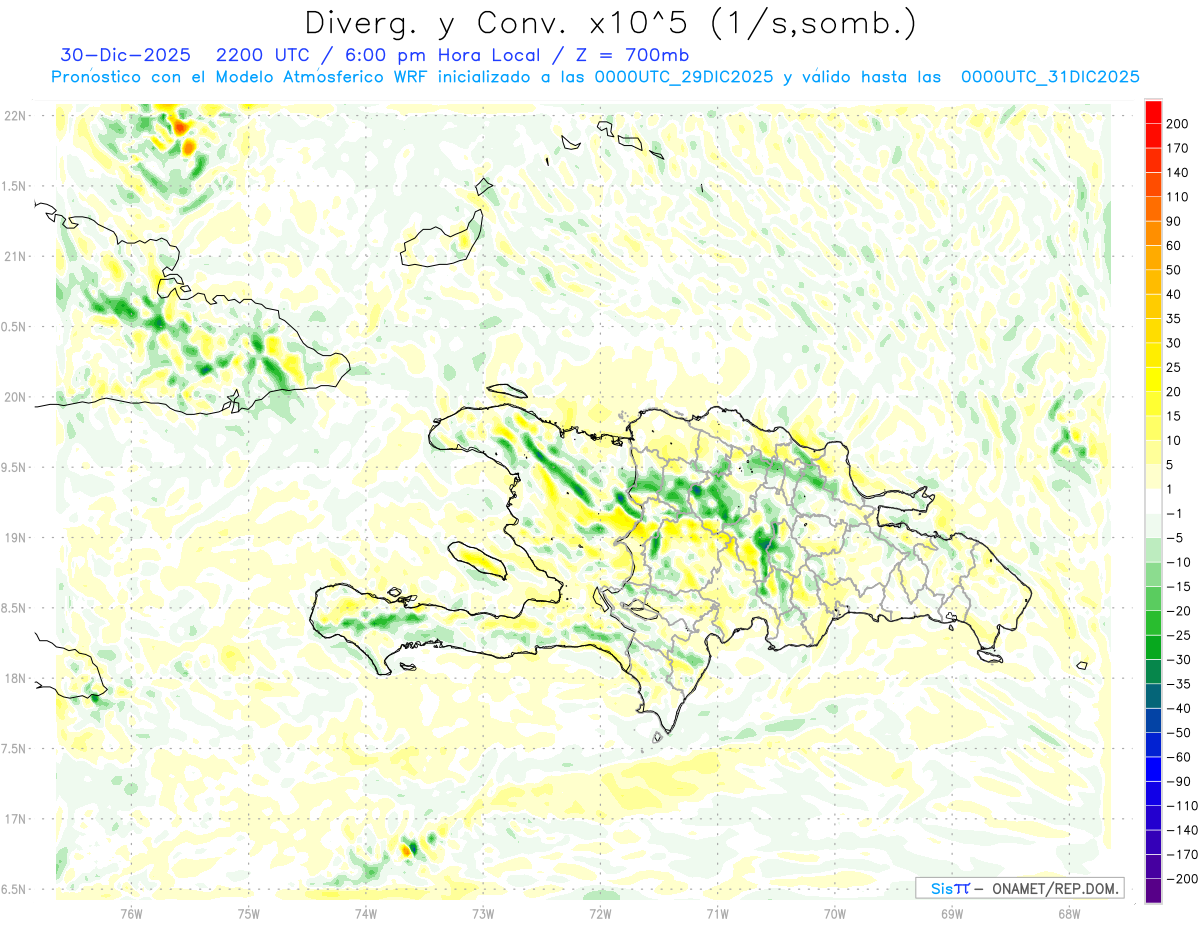Click the red top swatch of color scale
Image resolution: width=1200 pixels, height=927 pixels.
(1153, 112)
